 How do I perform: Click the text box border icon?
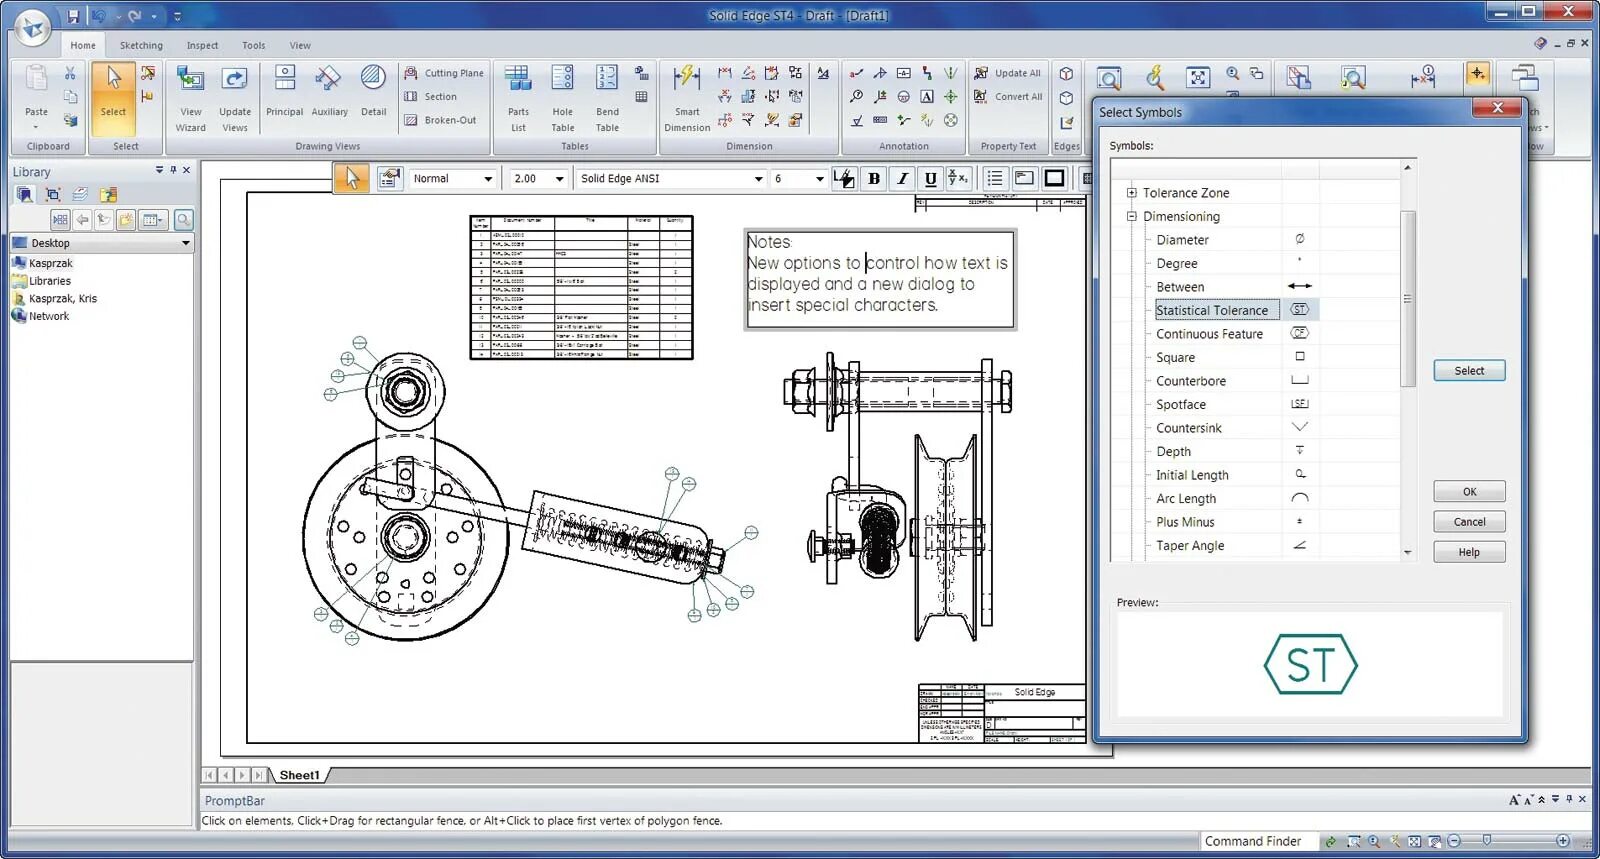pyautogui.click(x=1054, y=178)
